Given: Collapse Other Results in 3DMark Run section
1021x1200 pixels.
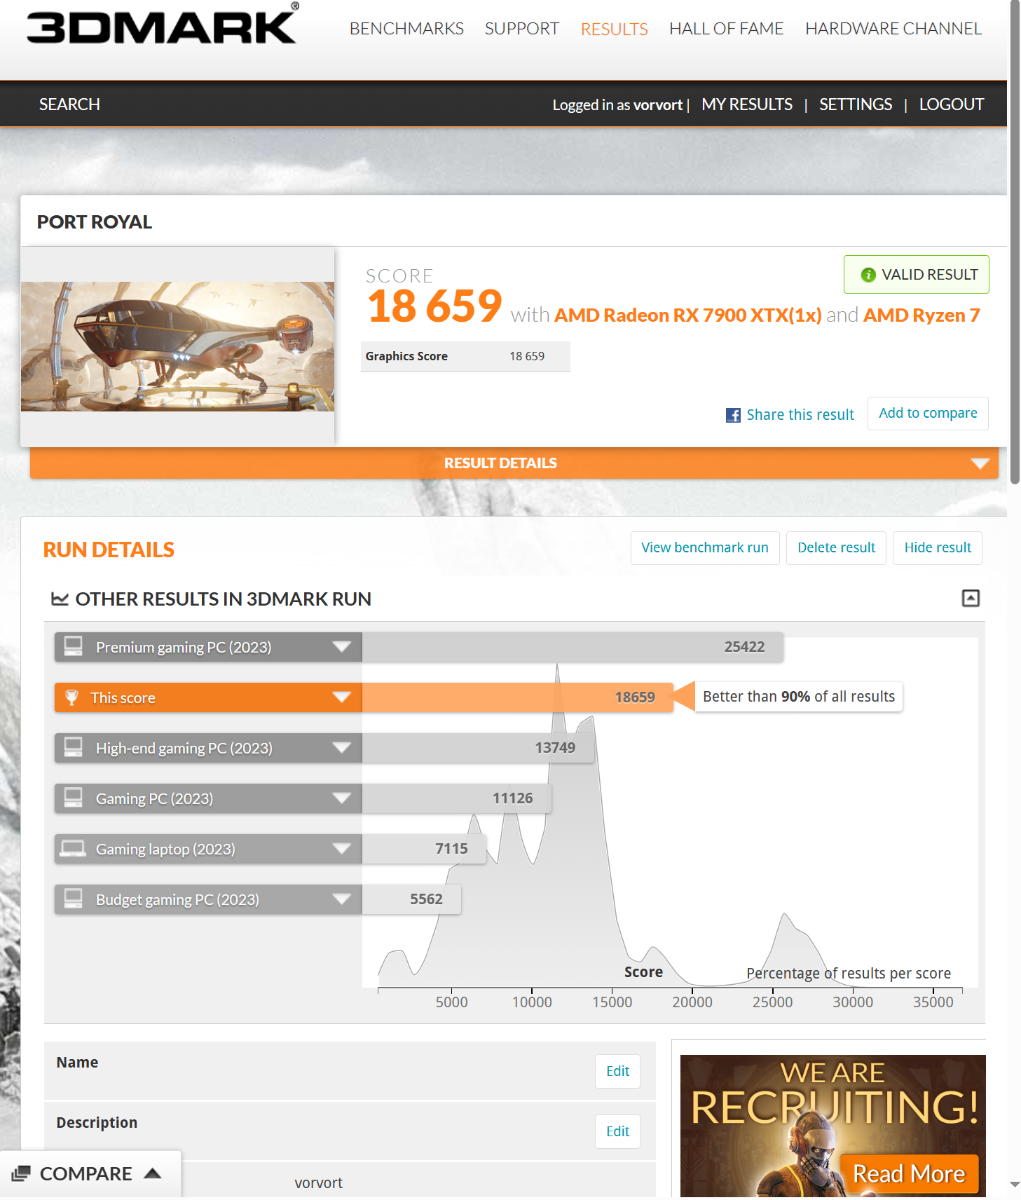Looking at the screenshot, I should 970,598.
